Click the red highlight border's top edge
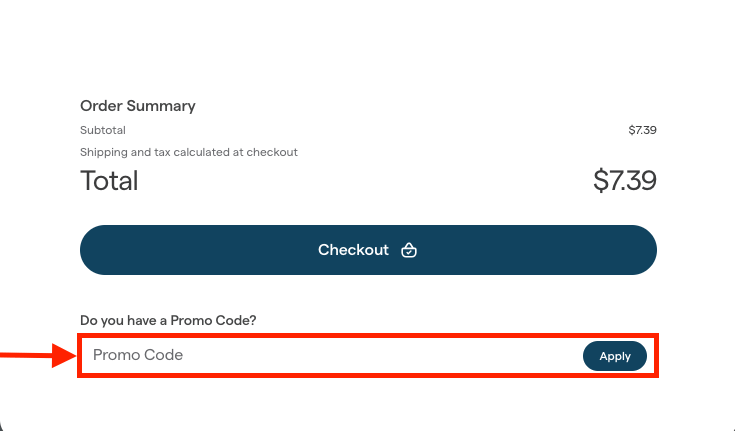 (x=368, y=335)
